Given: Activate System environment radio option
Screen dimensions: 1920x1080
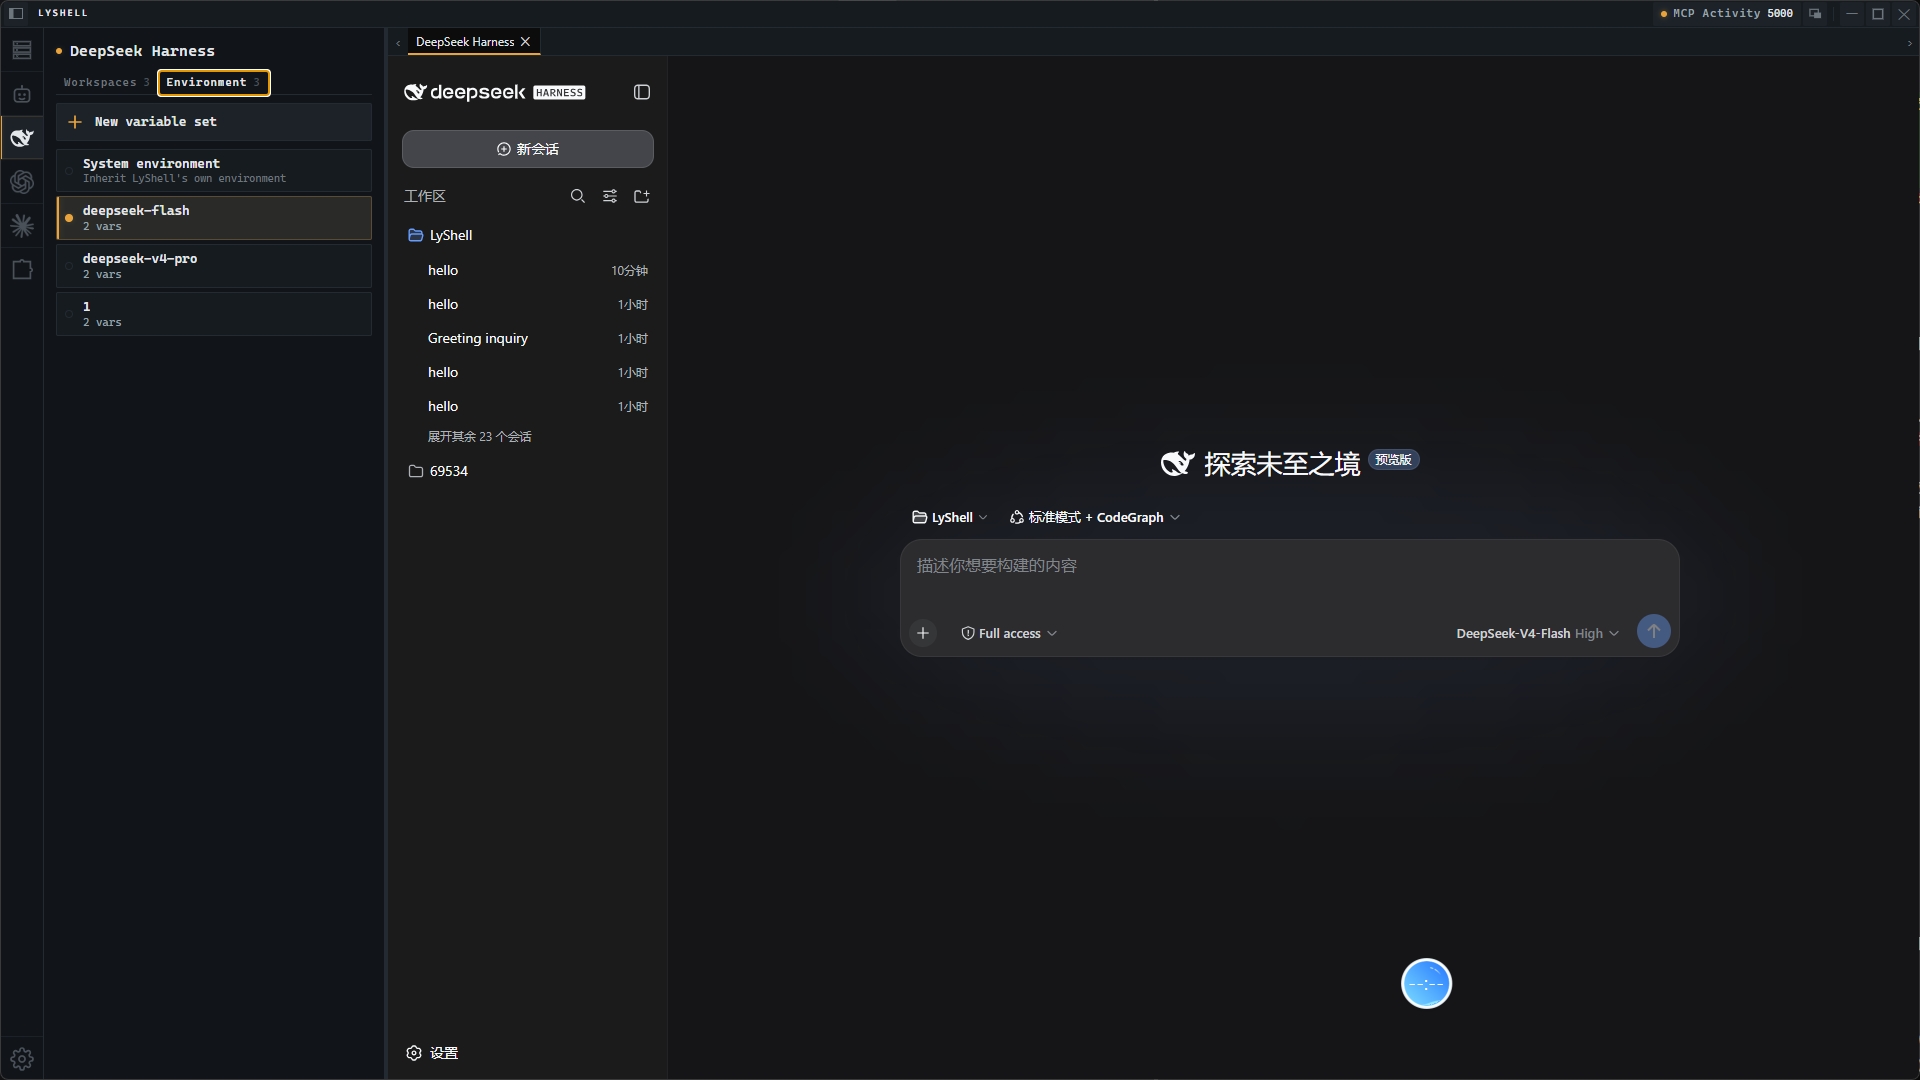Looking at the screenshot, I should point(69,171).
